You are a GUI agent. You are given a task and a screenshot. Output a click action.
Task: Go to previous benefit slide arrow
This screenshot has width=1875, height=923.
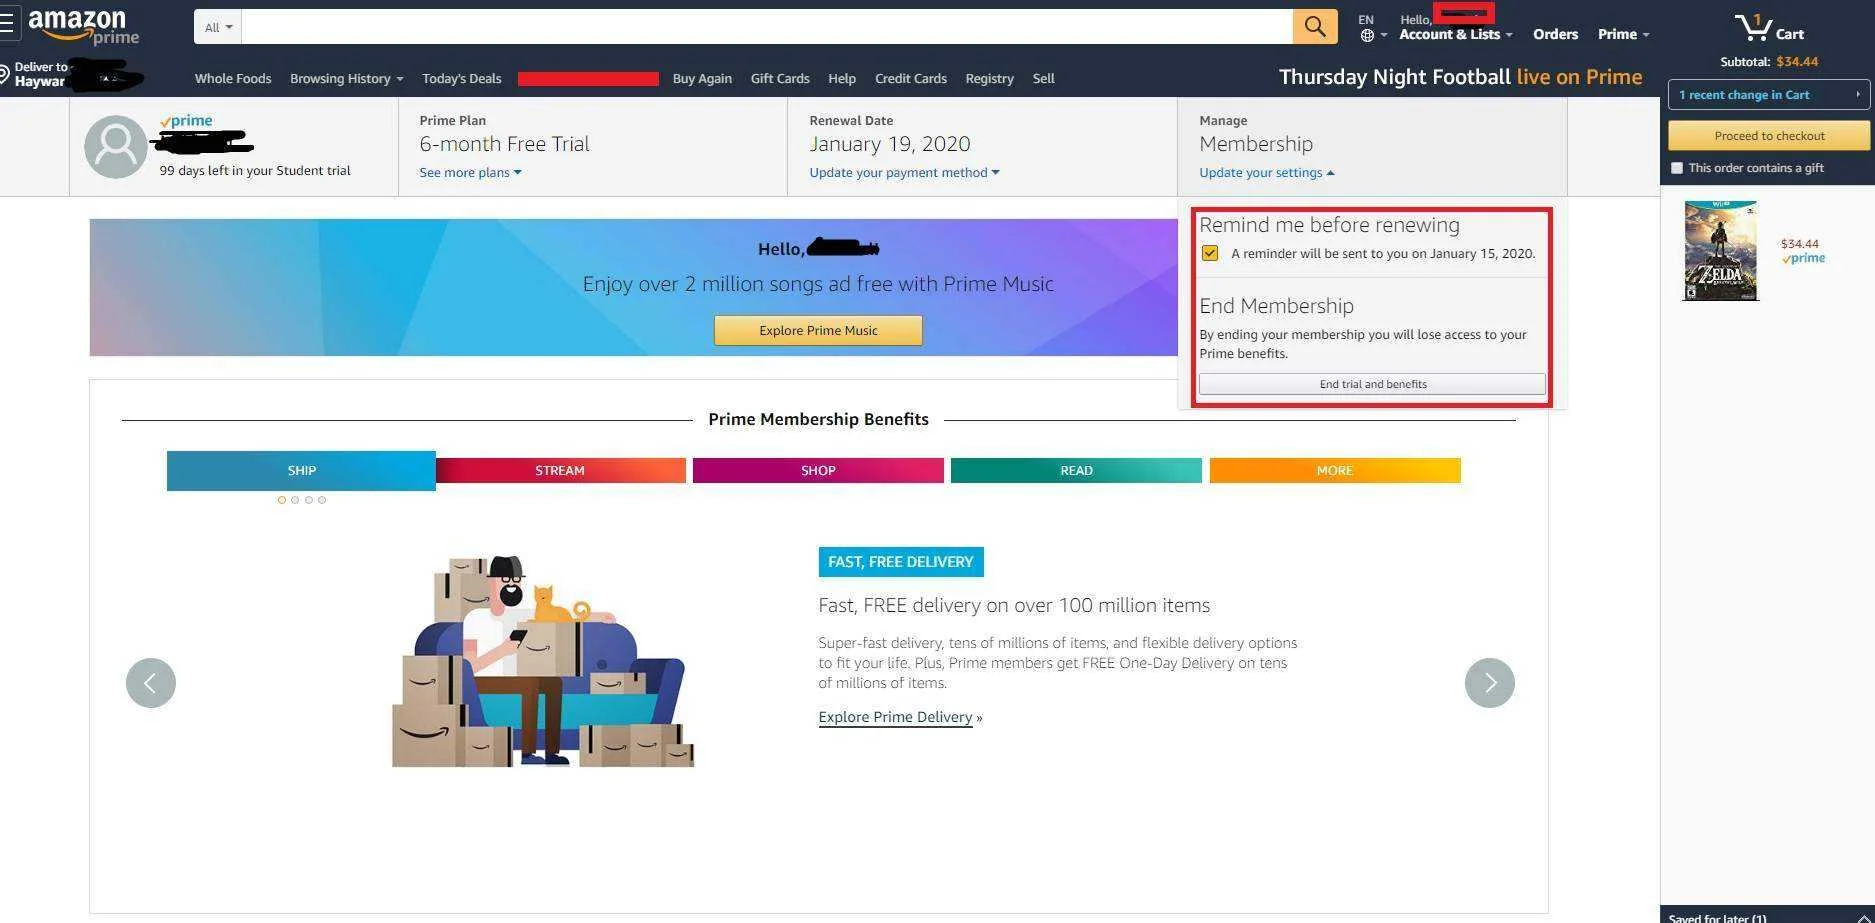[151, 683]
